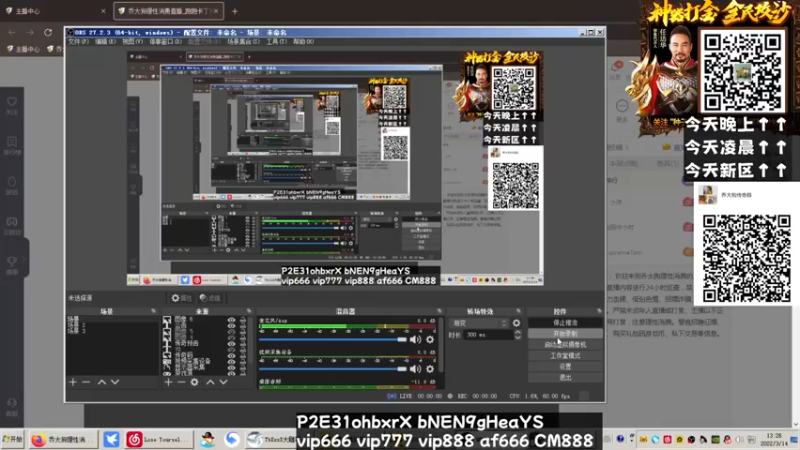Click the add source plus icon
800x450 pixels.
click(x=167, y=382)
